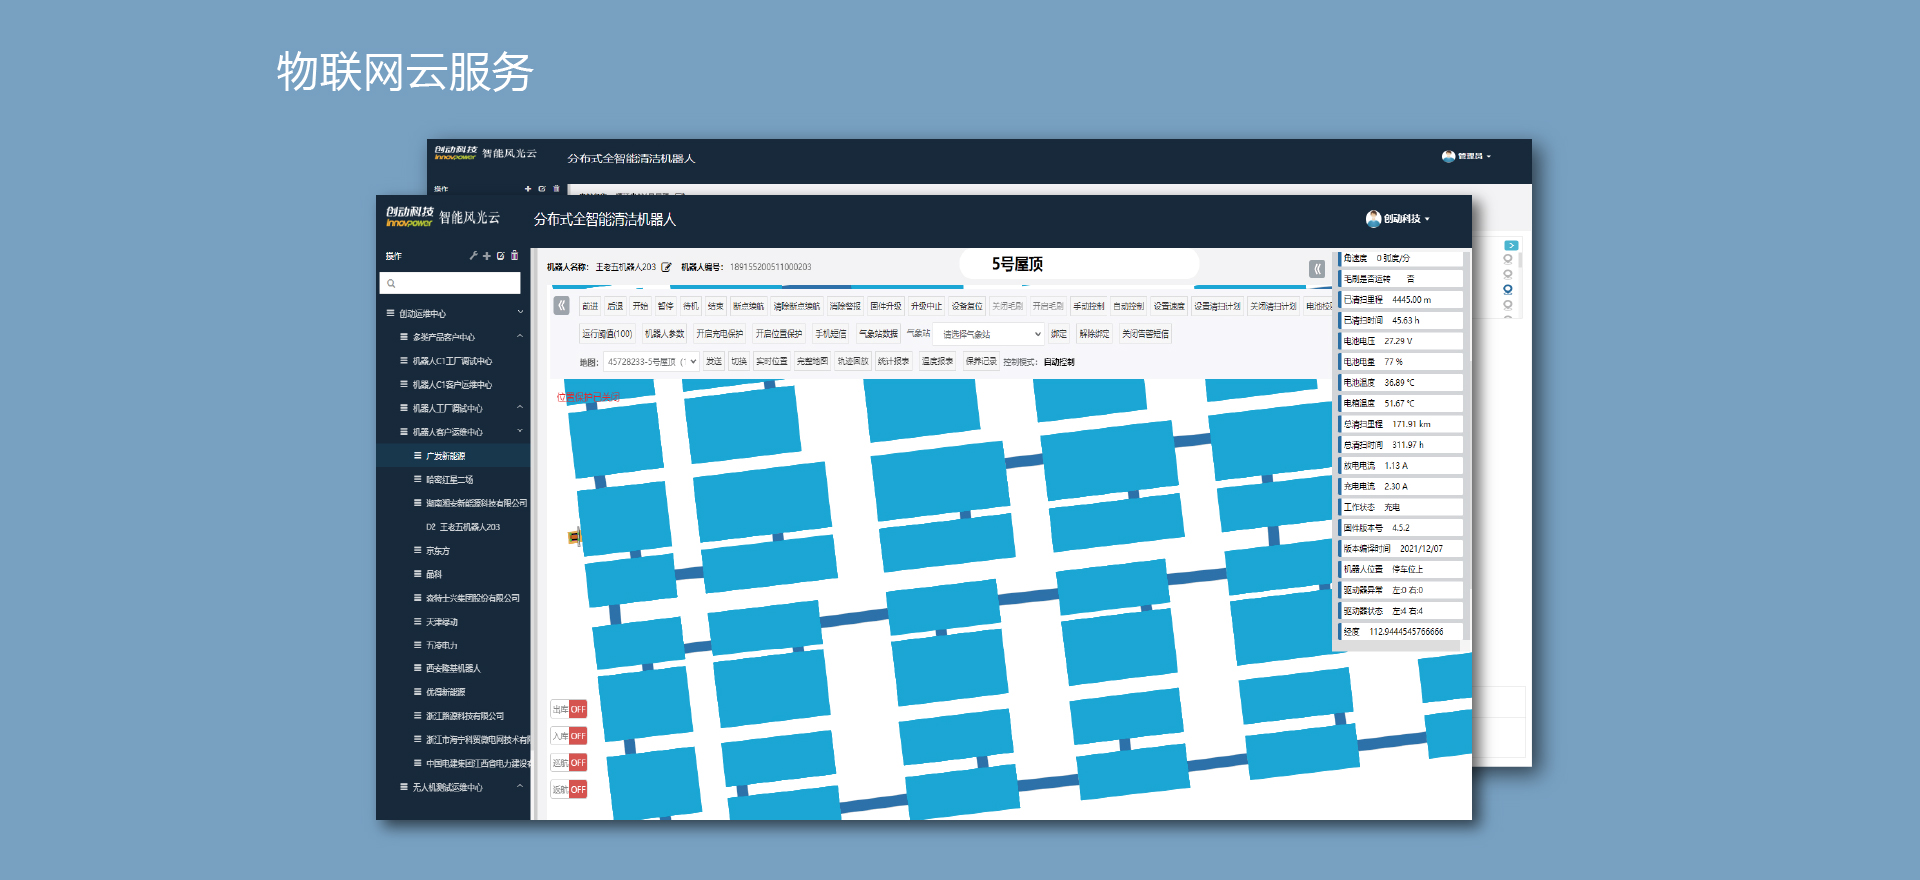The height and width of the screenshot is (880, 1920).
Task: Click the 创动科技 user avatar in the header
Action: click(x=1373, y=219)
